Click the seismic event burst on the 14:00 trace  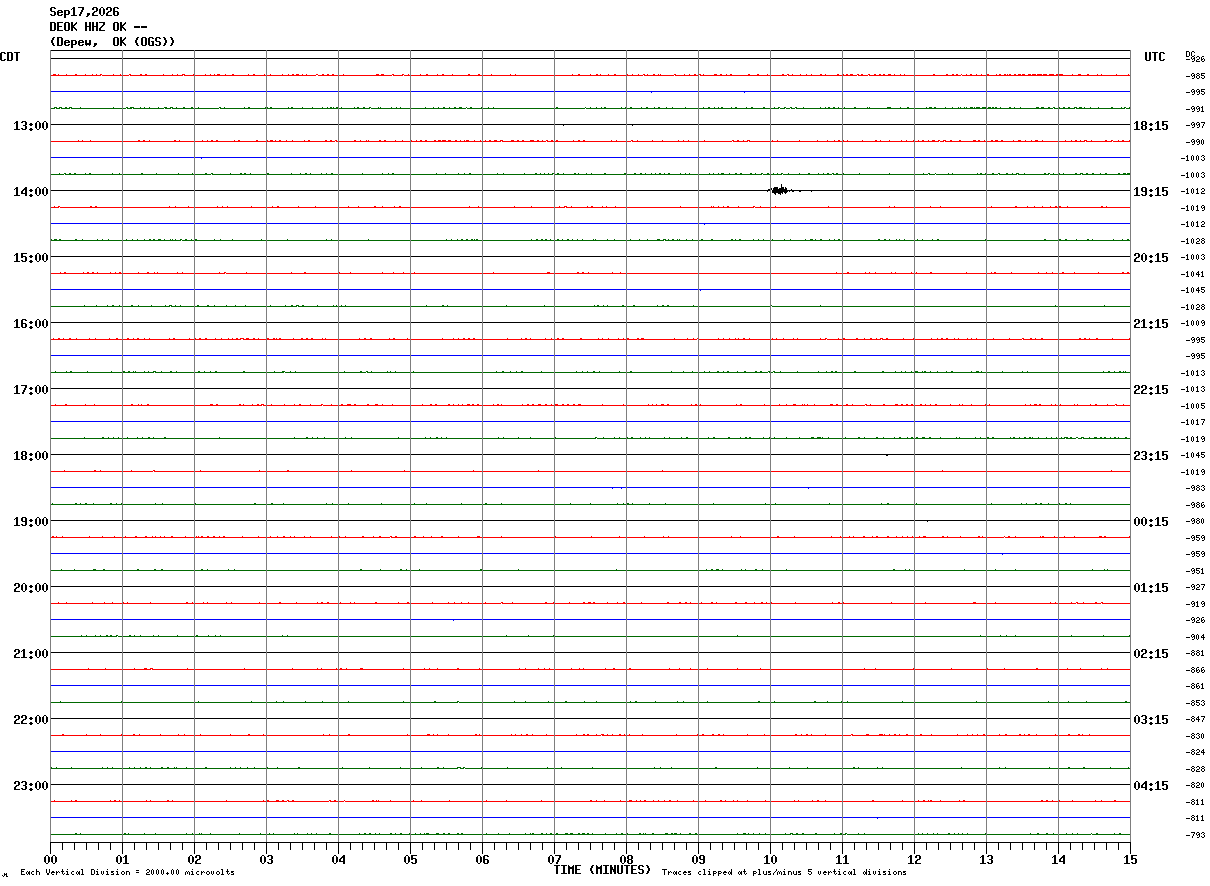(x=780, y=190)
